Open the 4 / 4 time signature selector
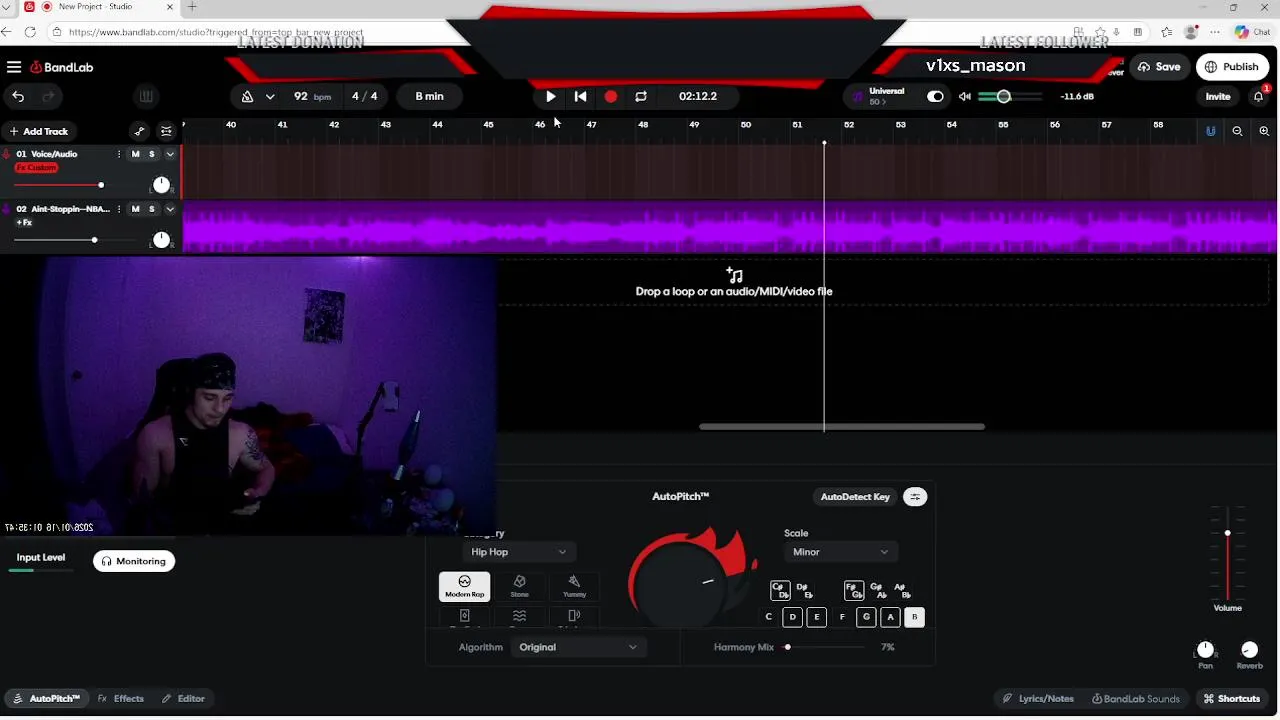The width and height of the screenshot is (1280, 720). [x=365, y=96]
